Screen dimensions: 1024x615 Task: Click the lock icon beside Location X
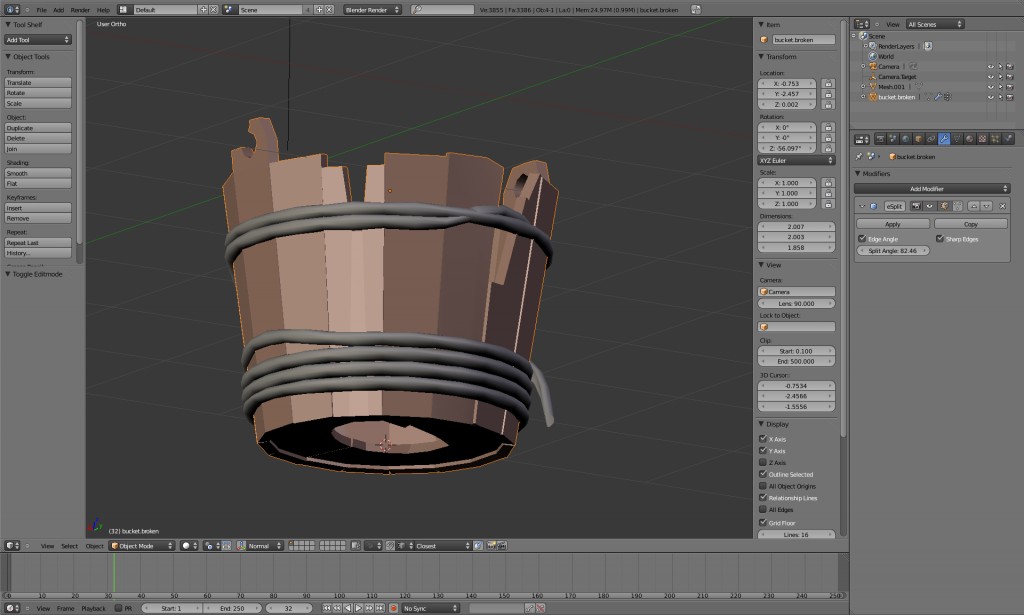(827, 84)
